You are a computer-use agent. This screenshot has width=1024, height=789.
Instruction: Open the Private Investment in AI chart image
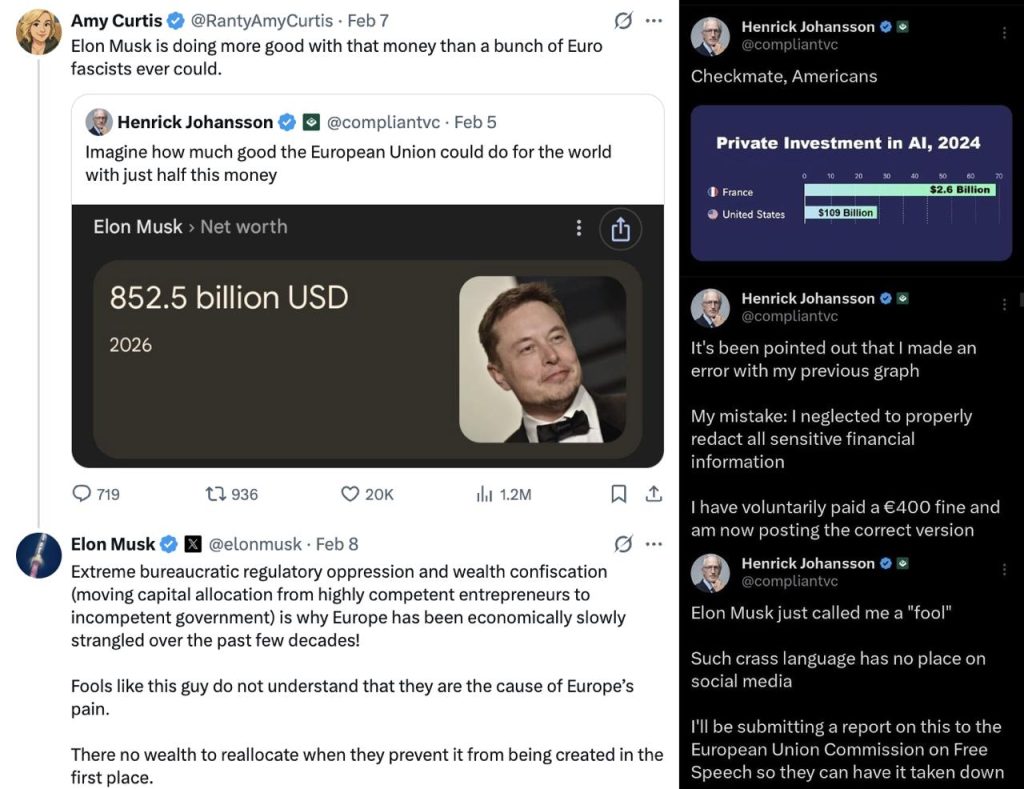(851, 183)
